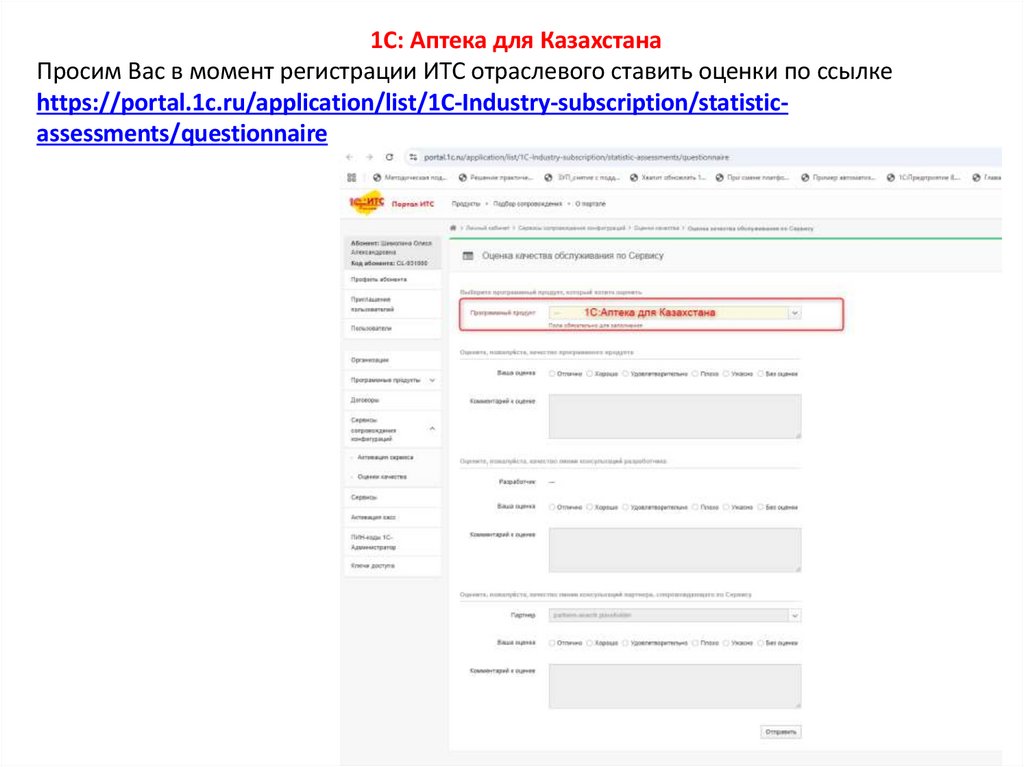The width and height of the screenshot is (1024, 767).
Task: Open the 'Подбор сопровождения' top menu
Action: click(x=528, y=204)
